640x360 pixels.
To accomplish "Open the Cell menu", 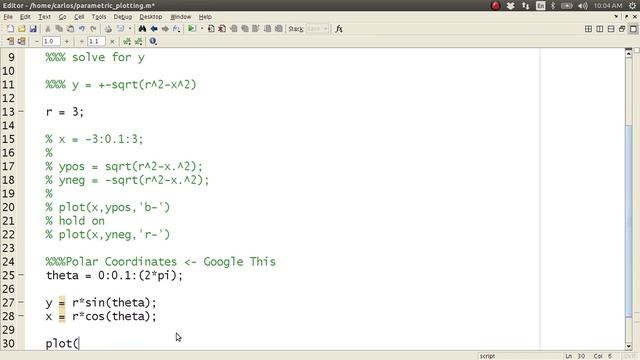I will 79,17.
